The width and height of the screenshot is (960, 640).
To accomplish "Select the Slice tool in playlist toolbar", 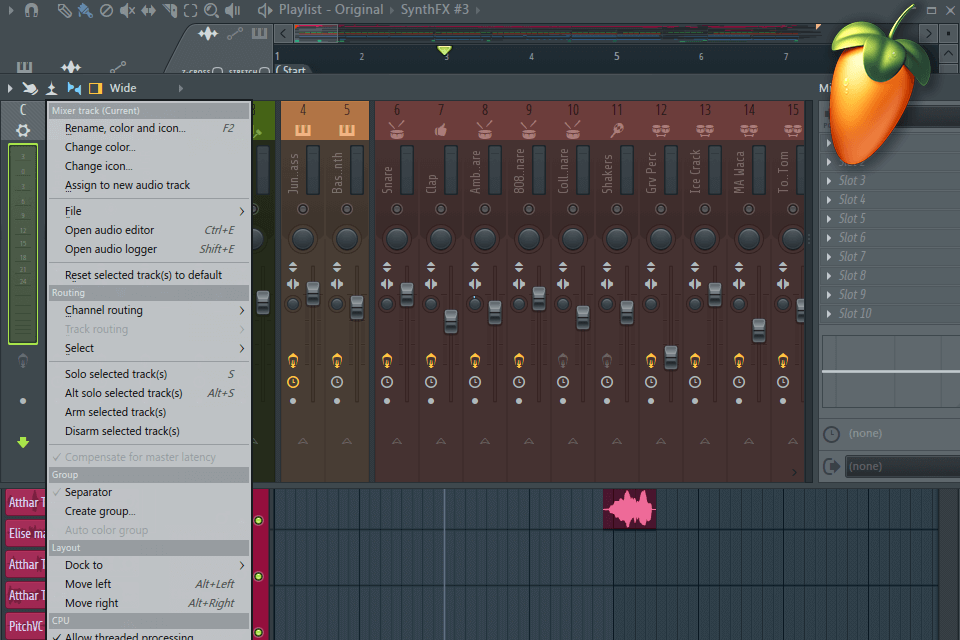I will point(170,10).
